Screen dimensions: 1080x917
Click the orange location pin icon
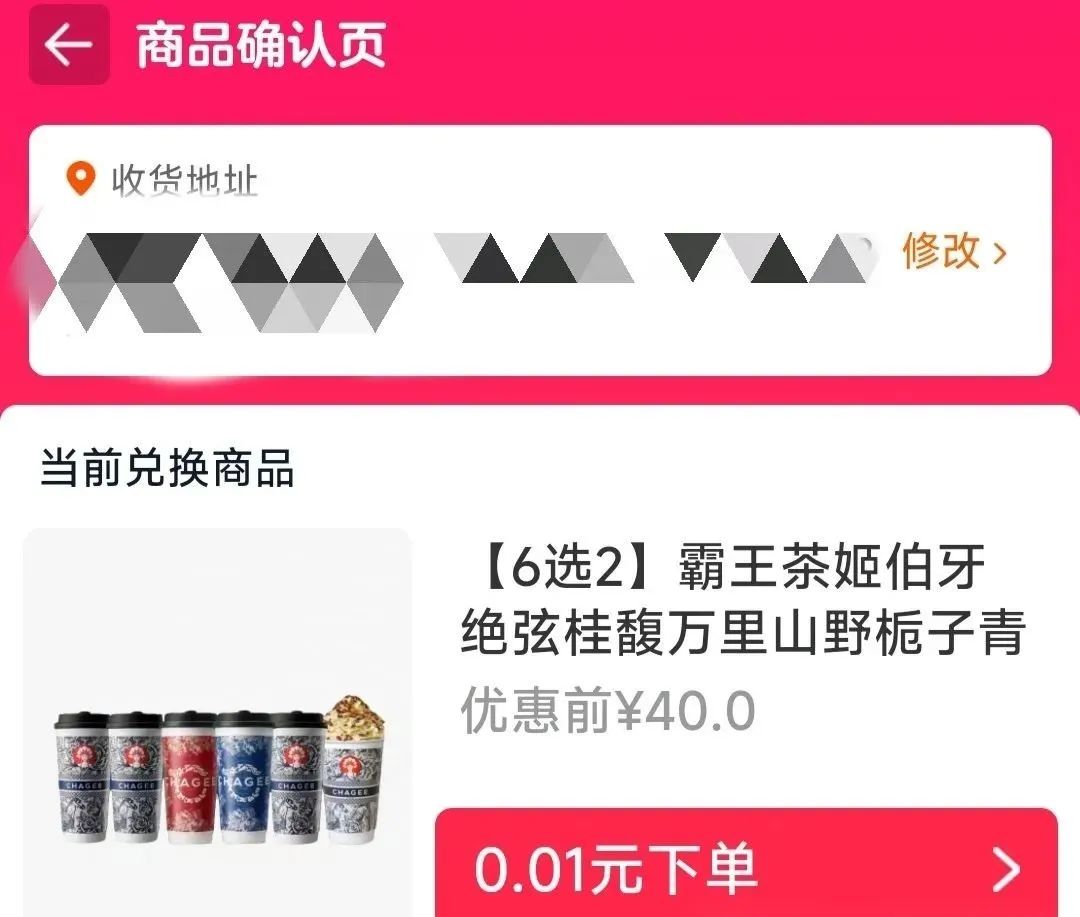tap(81, 179)
